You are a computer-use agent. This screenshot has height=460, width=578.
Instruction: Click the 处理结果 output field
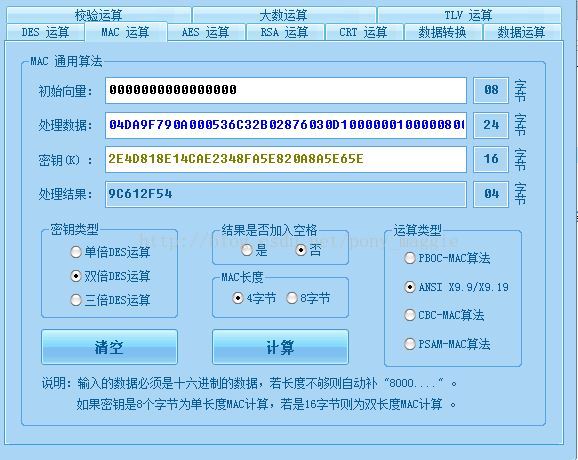286,194
